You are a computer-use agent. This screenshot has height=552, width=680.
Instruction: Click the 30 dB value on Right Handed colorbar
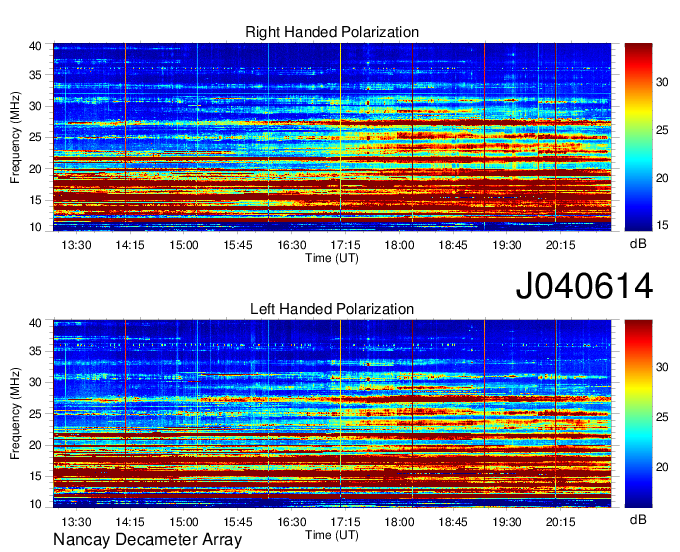click(x=663, y=82)
